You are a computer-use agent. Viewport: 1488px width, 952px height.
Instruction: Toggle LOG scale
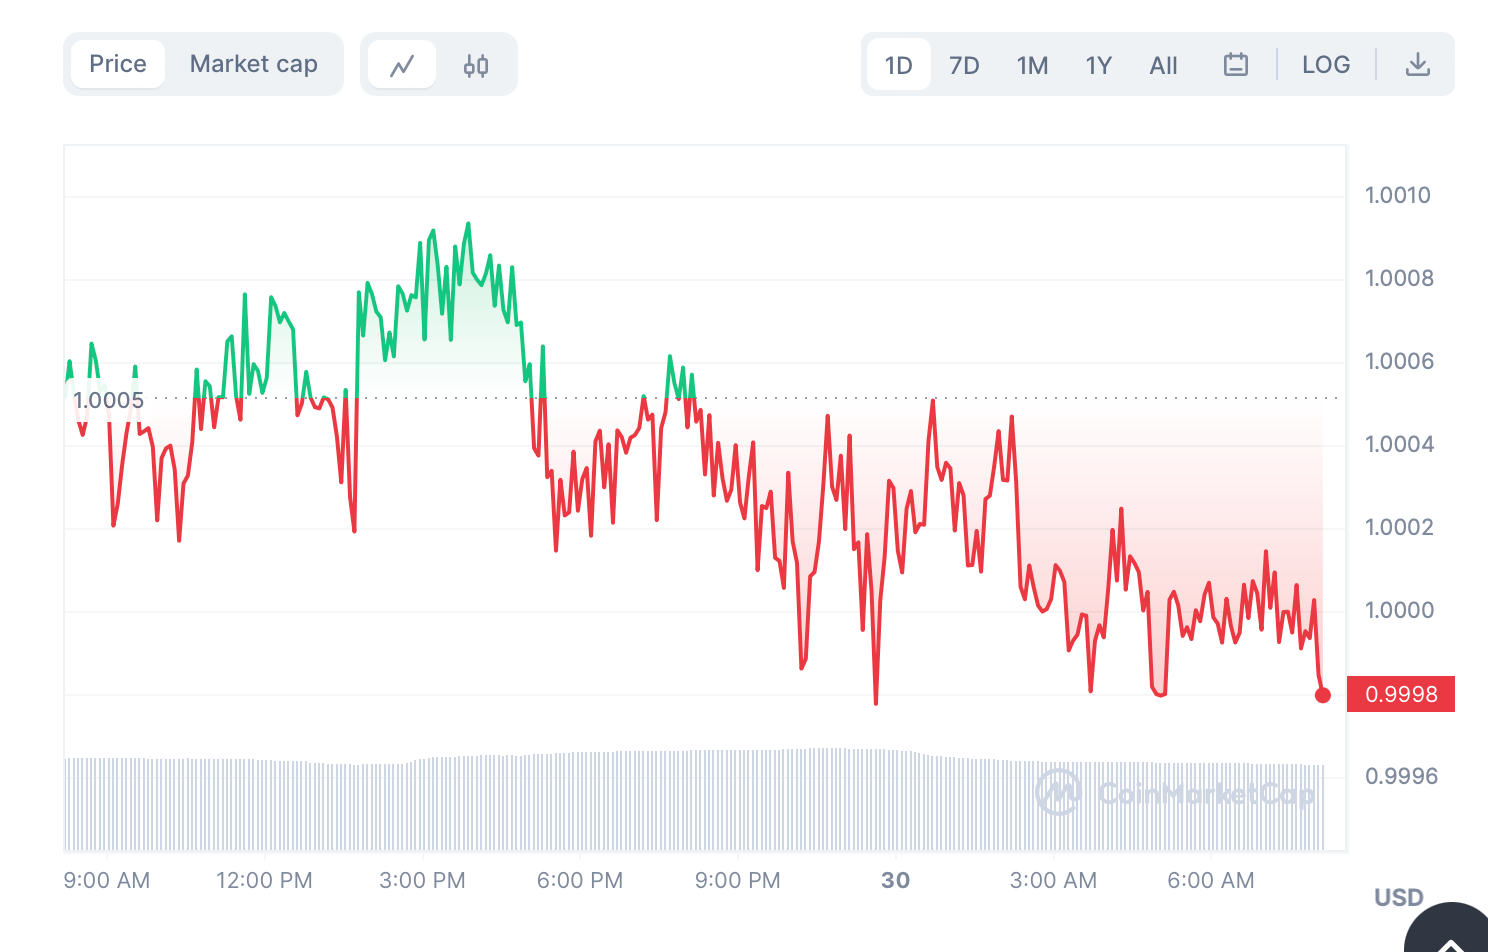click(1326, 65)
